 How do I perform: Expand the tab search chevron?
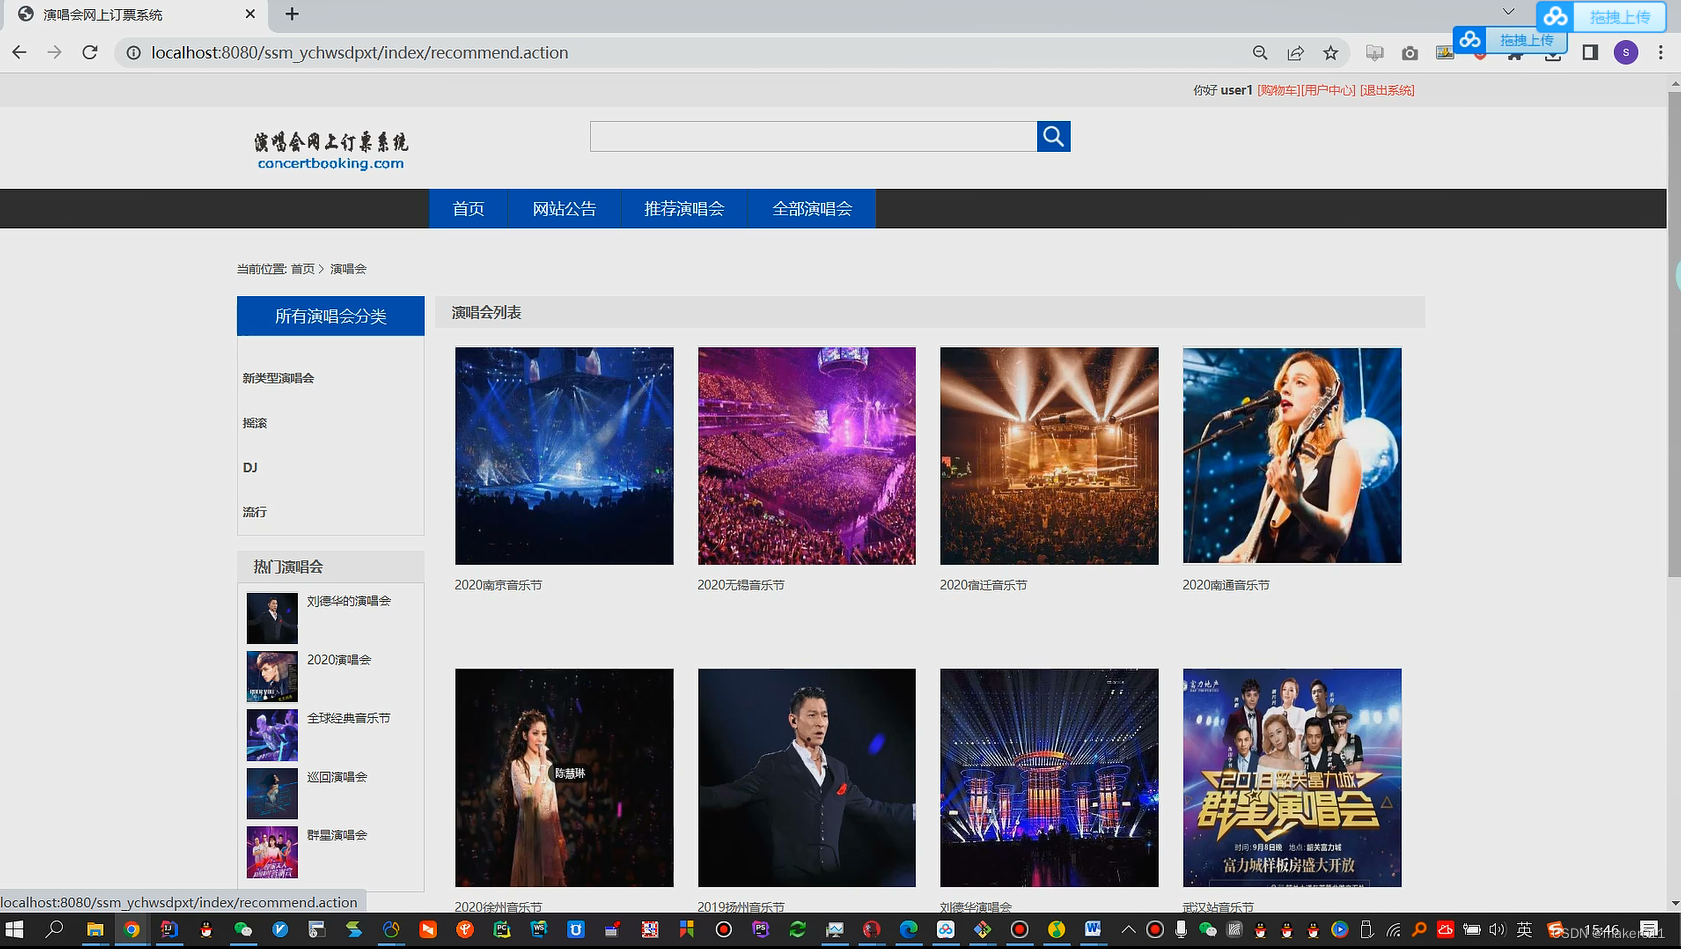click(1508, 12)
